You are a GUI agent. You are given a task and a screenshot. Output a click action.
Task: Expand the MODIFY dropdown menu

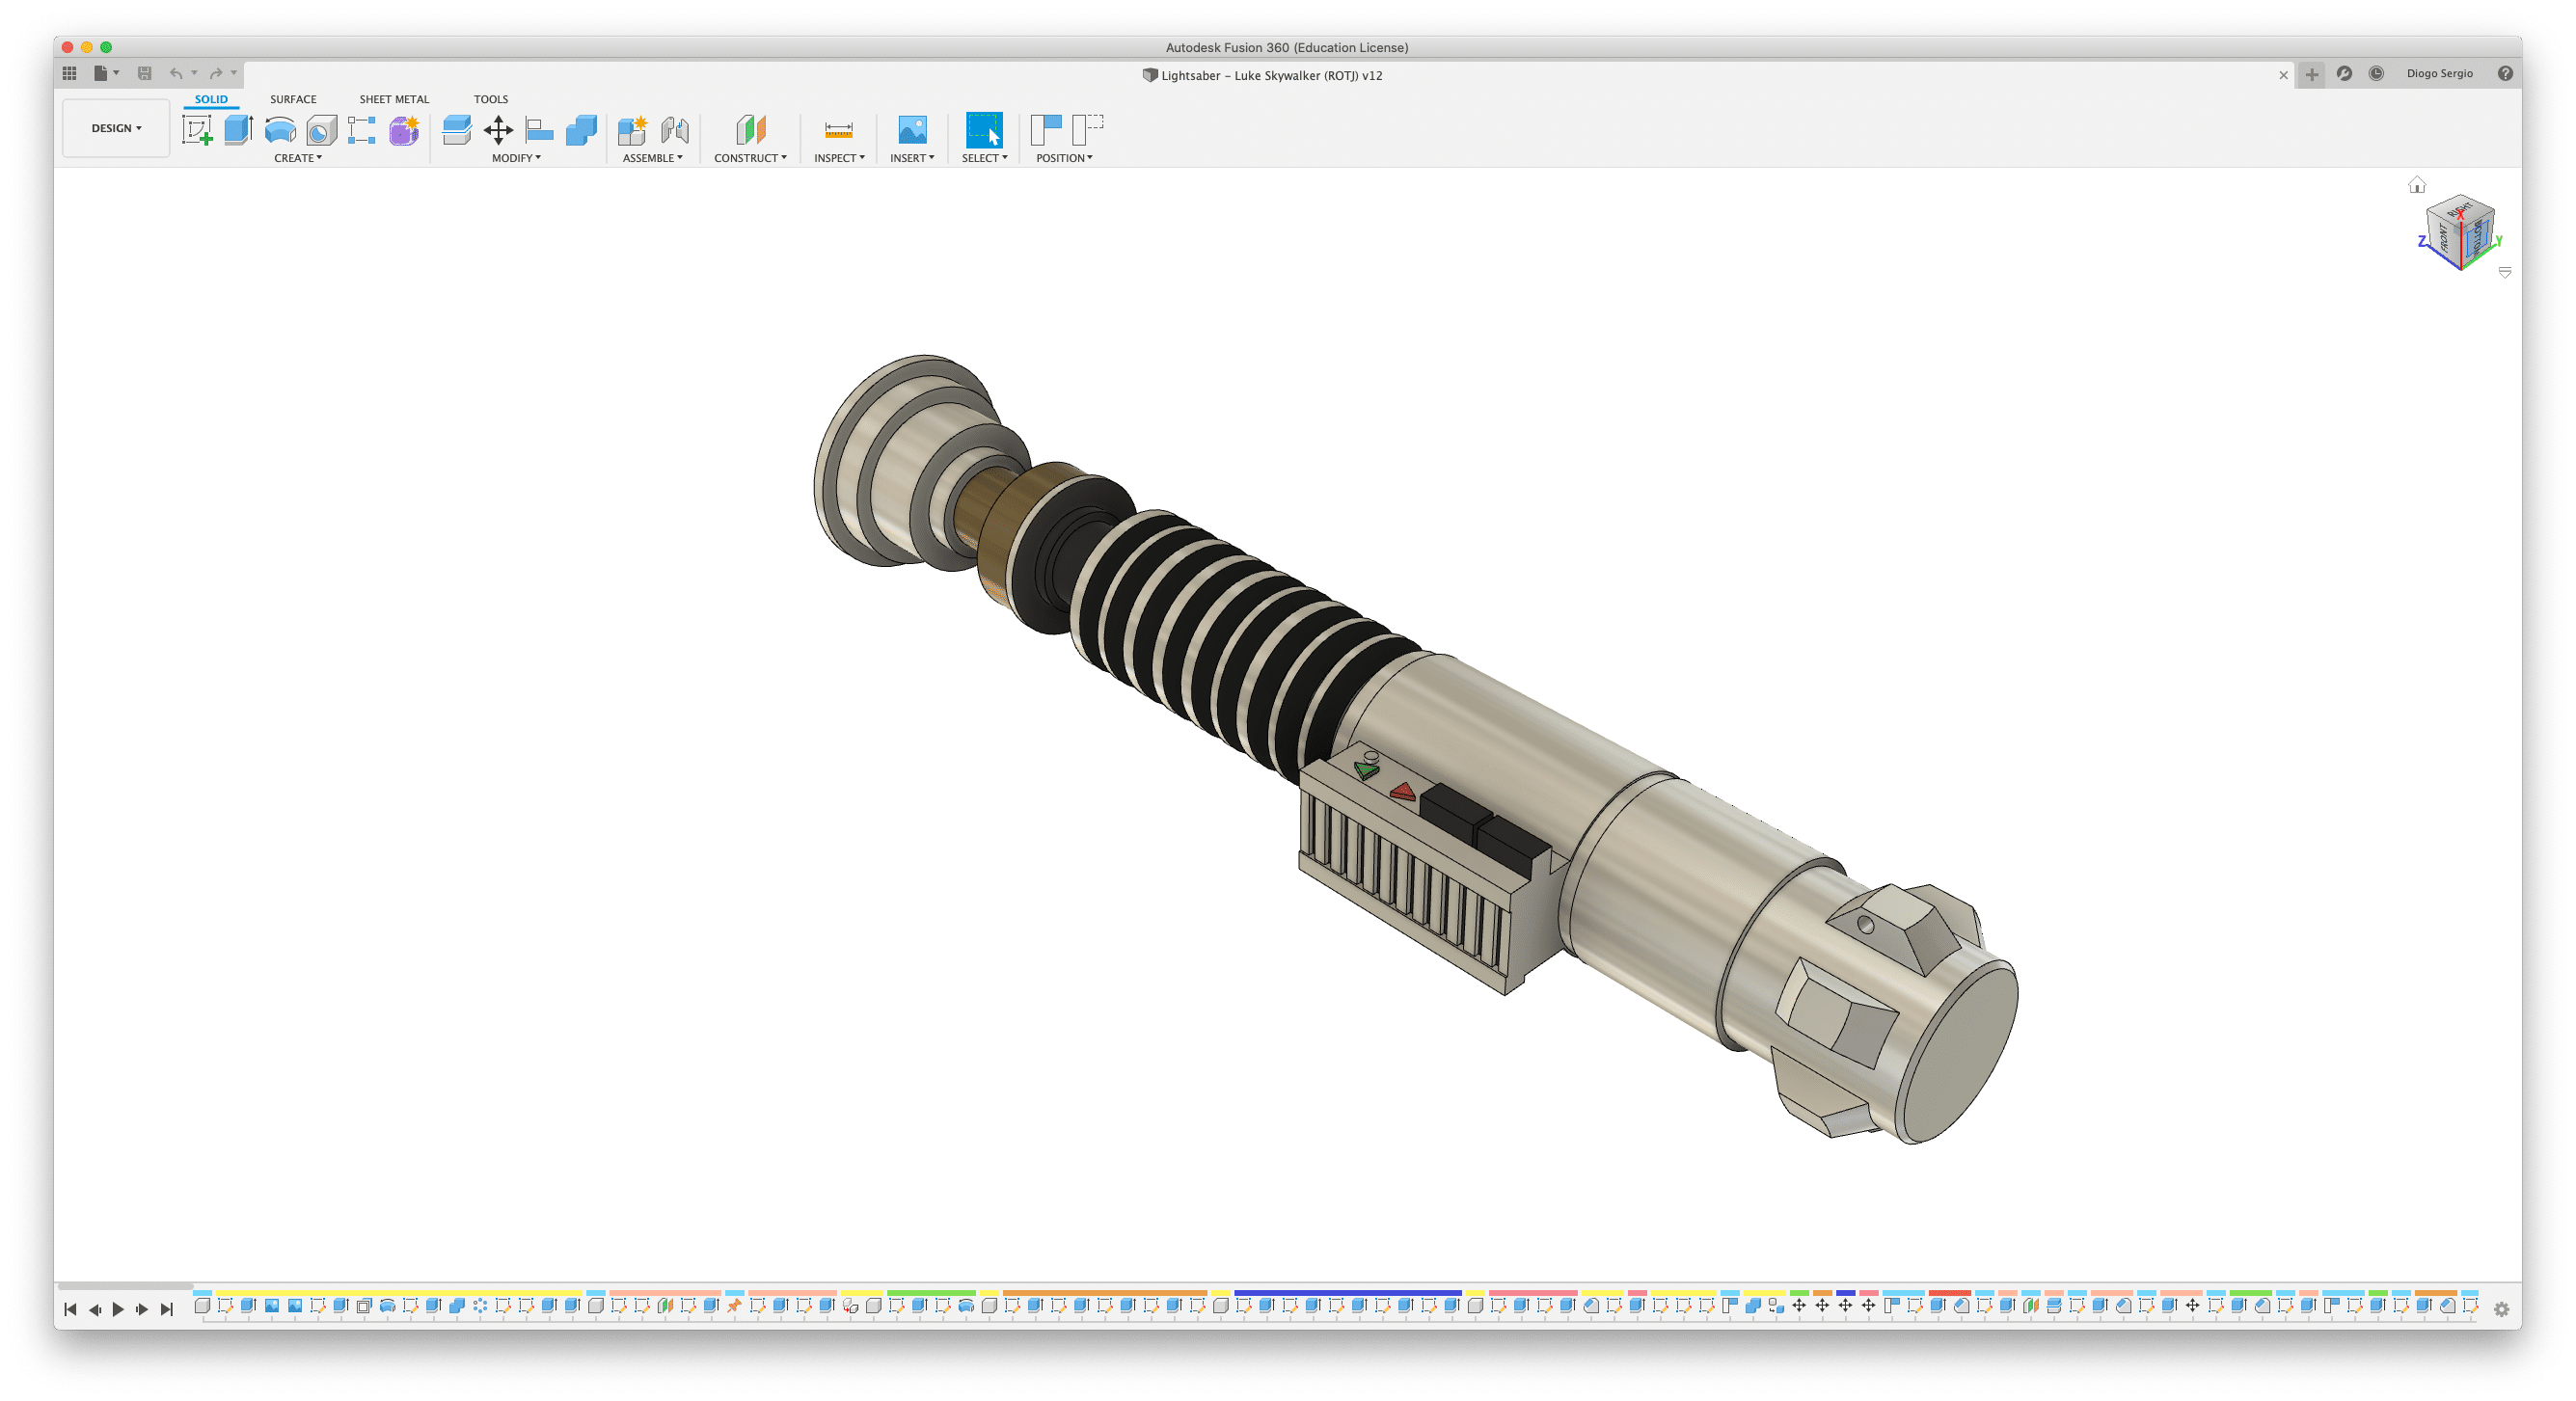tap(516, 158)
